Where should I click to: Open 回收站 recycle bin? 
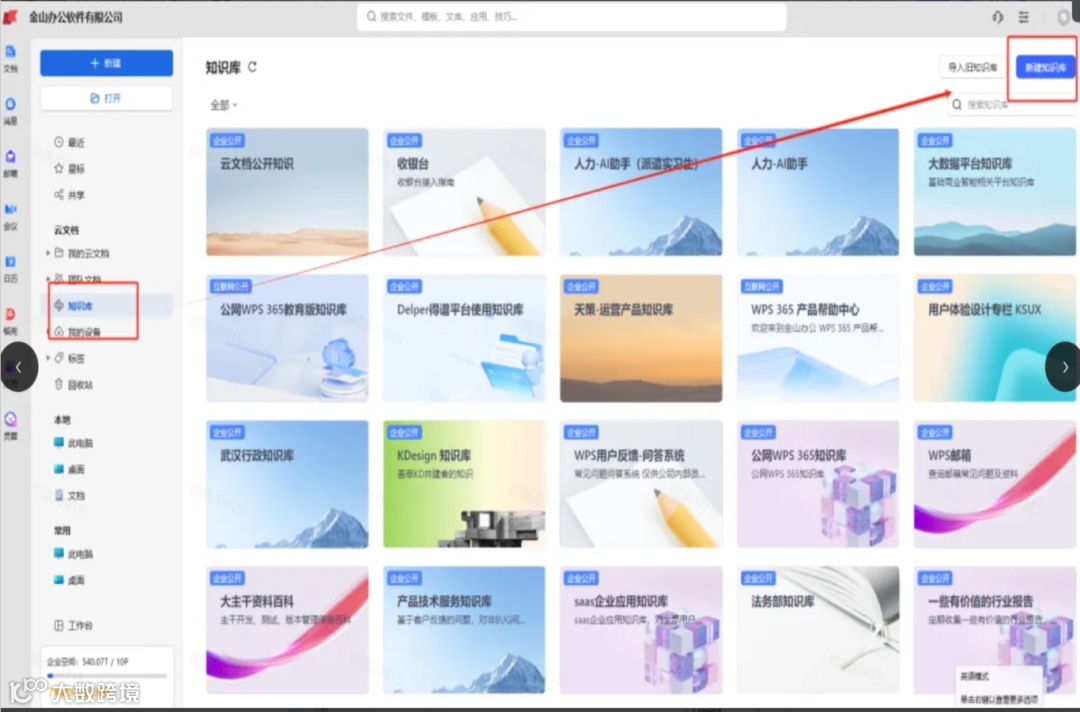point(74,385)
